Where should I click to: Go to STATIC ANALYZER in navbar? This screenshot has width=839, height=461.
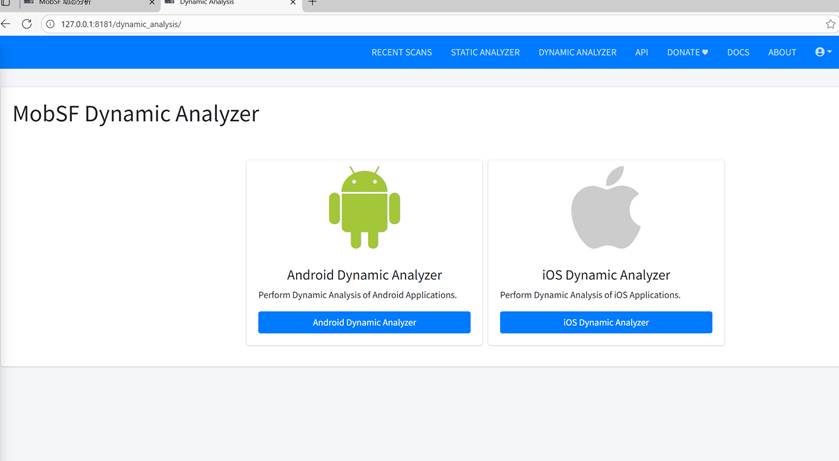485,52
